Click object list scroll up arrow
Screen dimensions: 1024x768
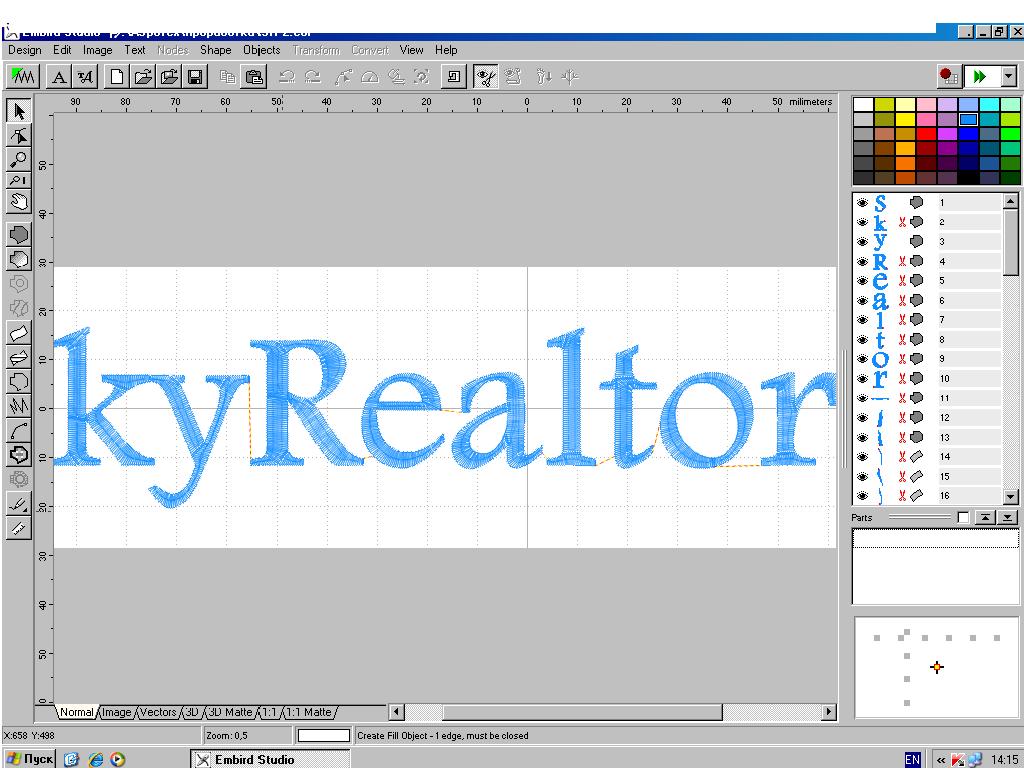coord(1010,202)
